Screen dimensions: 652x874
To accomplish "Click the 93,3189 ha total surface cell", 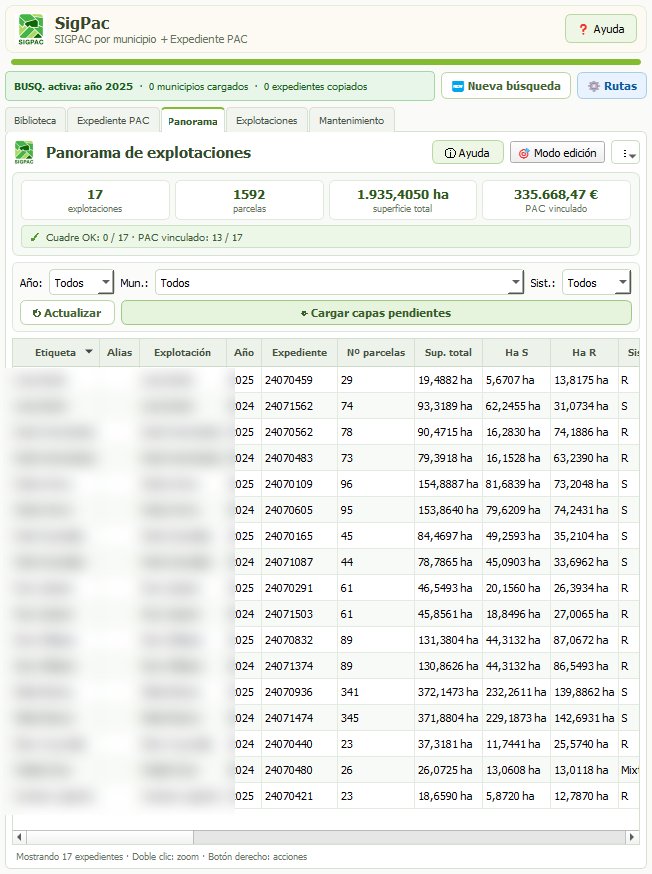I will click(448, 406).
